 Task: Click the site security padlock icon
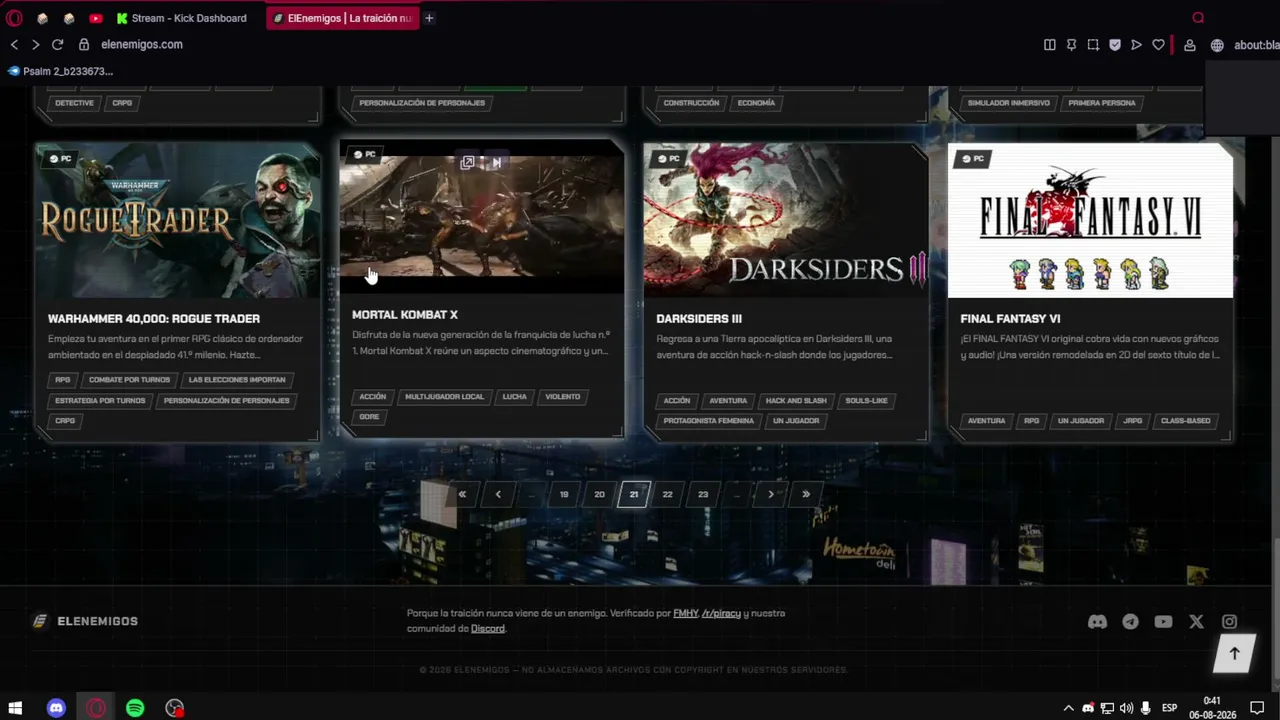coord(84,45)
